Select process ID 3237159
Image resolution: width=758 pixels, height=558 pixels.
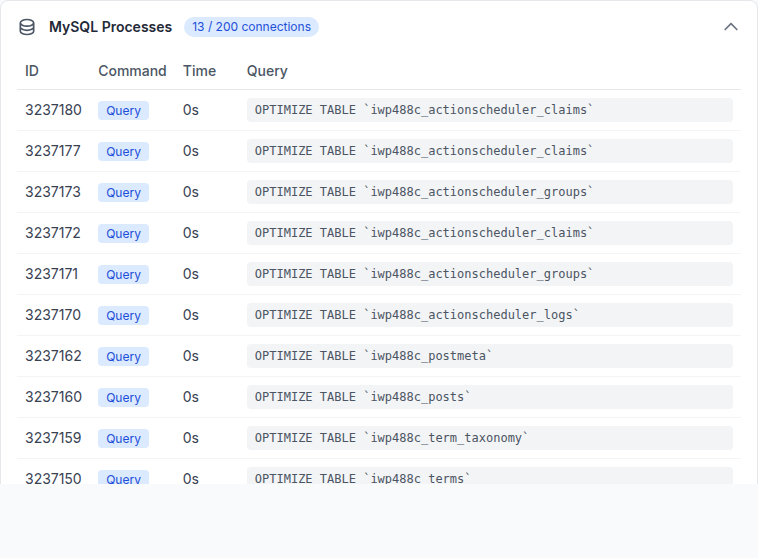point(53,438)
